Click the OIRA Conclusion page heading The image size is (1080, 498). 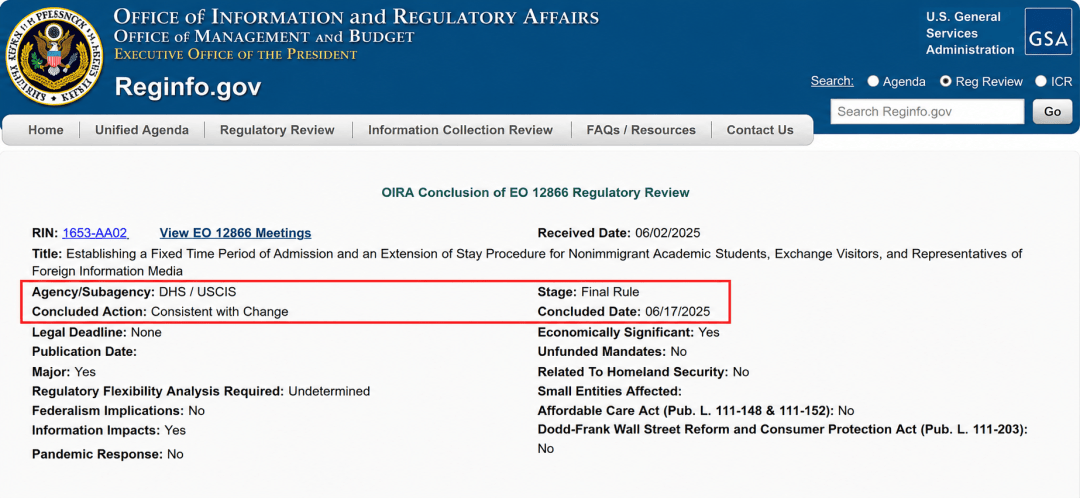click(536, 193)
